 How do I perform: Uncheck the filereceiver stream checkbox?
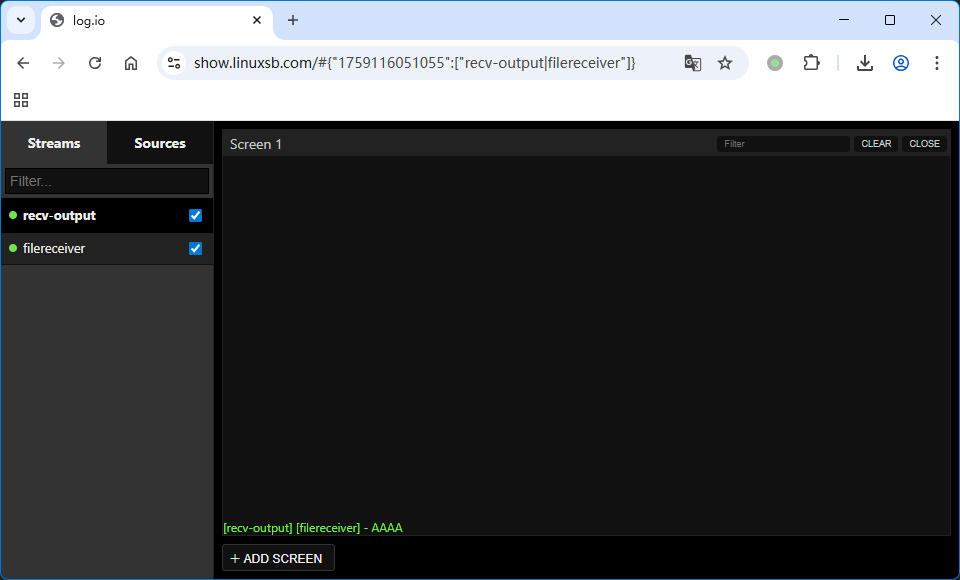coord(196,249)
